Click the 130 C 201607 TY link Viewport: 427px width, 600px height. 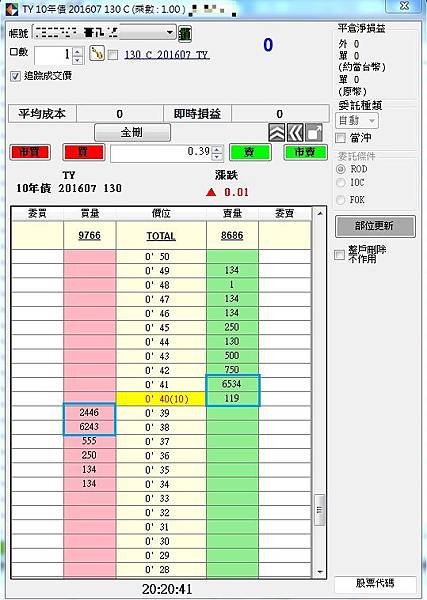(166, 55)
